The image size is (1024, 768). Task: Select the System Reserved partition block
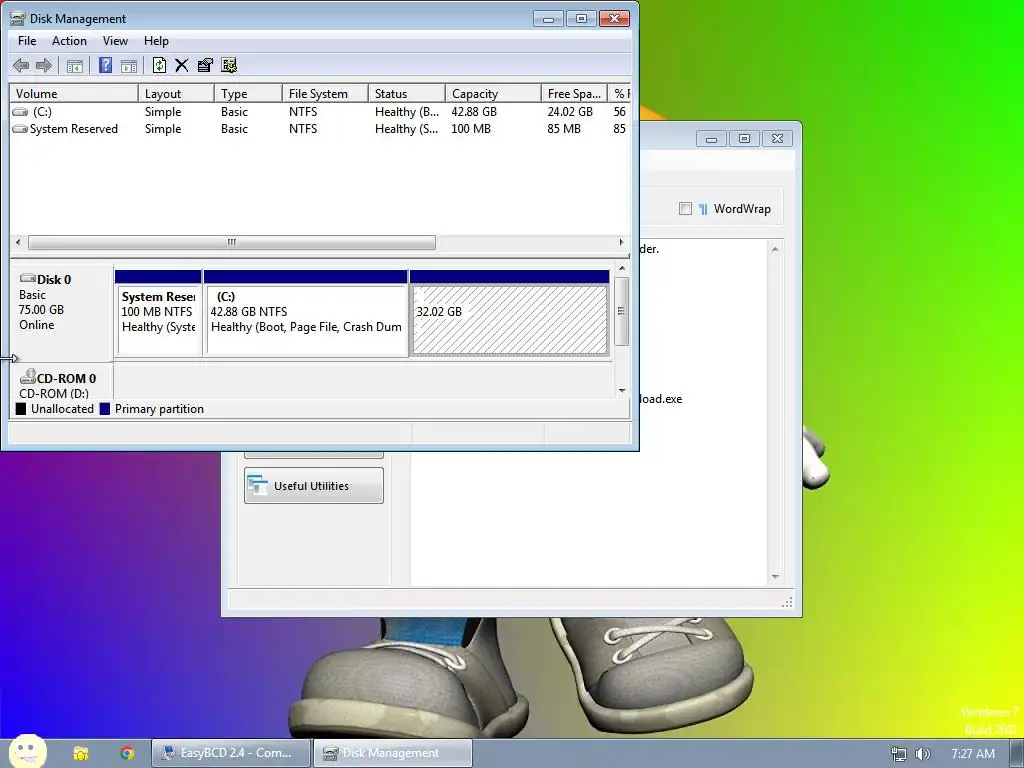158,313
